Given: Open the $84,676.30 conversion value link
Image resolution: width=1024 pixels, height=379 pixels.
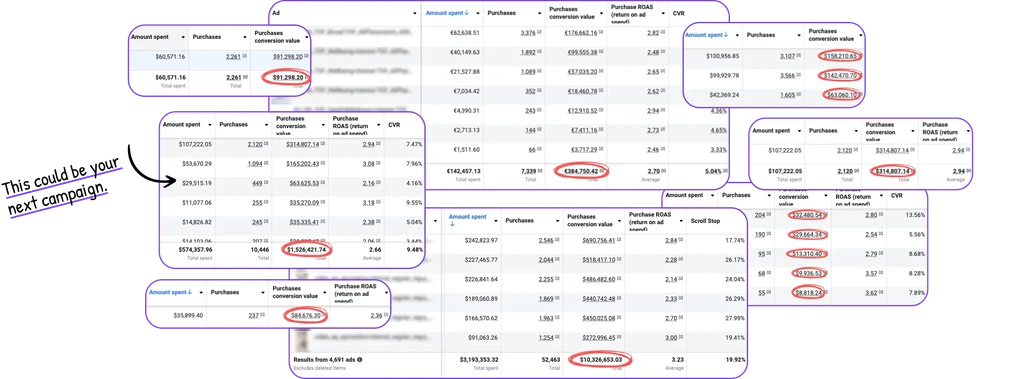Looking at the screenshot, I should (306, 316).
